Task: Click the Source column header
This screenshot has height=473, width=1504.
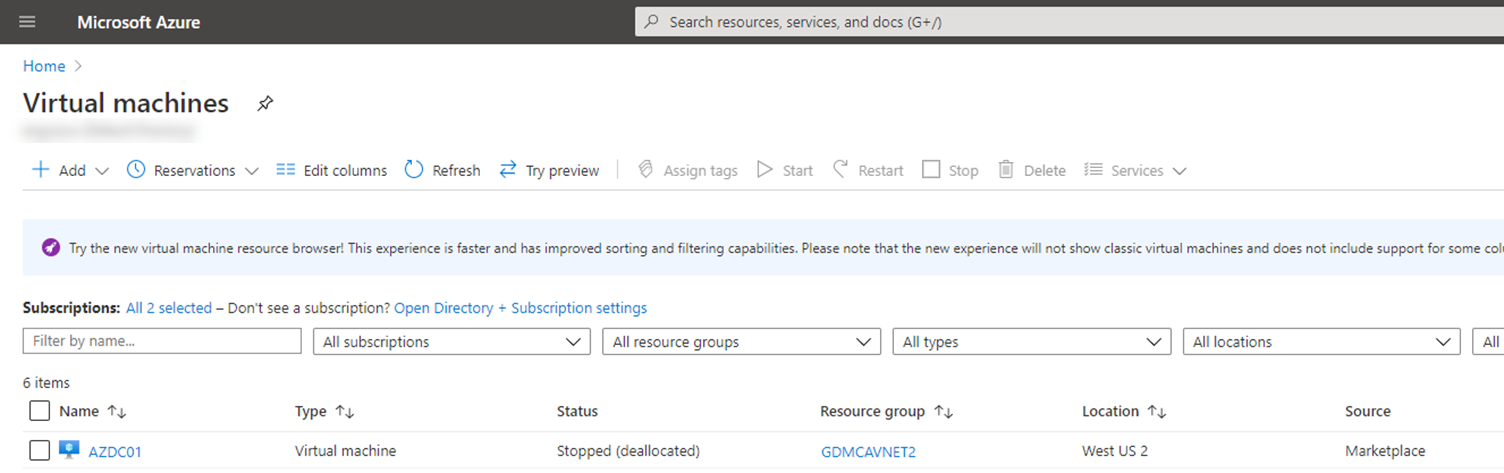Action: point(1367,411)
